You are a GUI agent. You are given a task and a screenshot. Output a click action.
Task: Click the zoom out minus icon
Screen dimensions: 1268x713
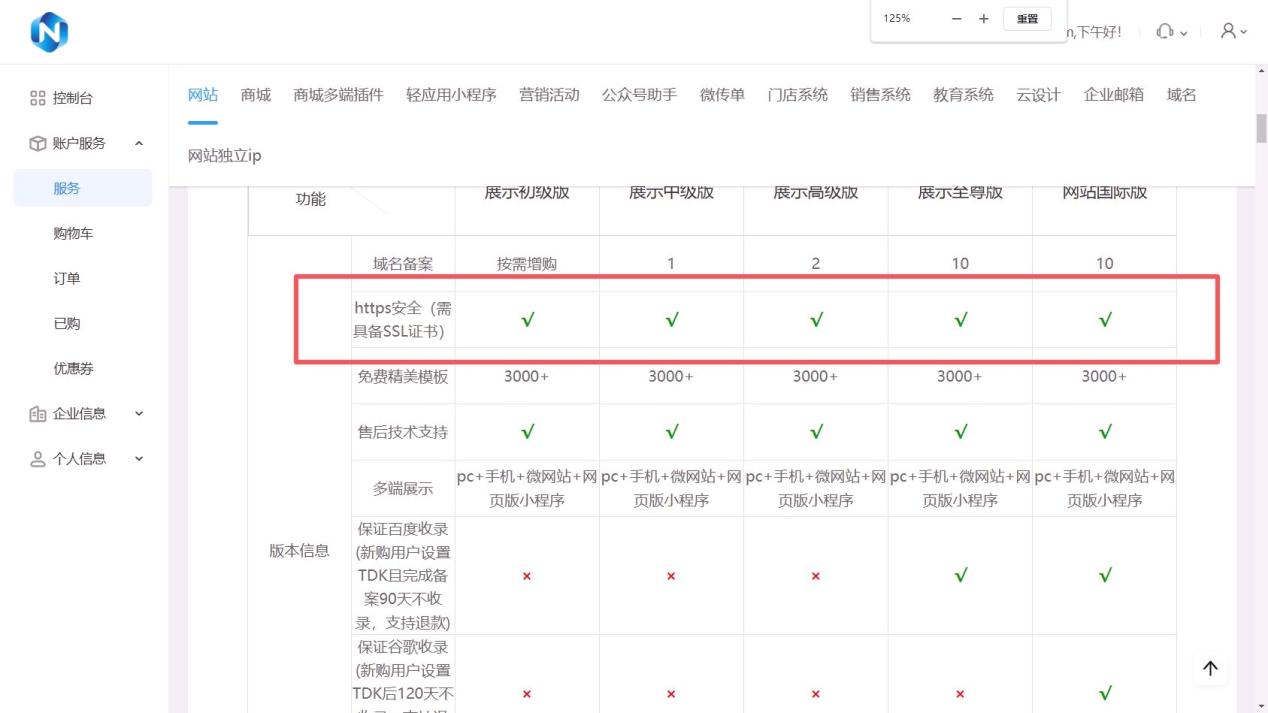coord(956,19)
